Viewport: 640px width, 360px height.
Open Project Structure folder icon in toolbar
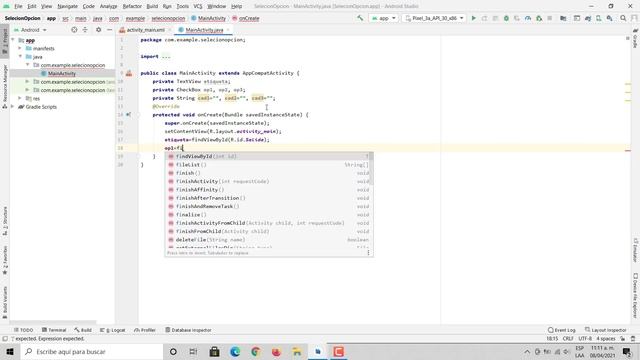(x=563, y=18)
